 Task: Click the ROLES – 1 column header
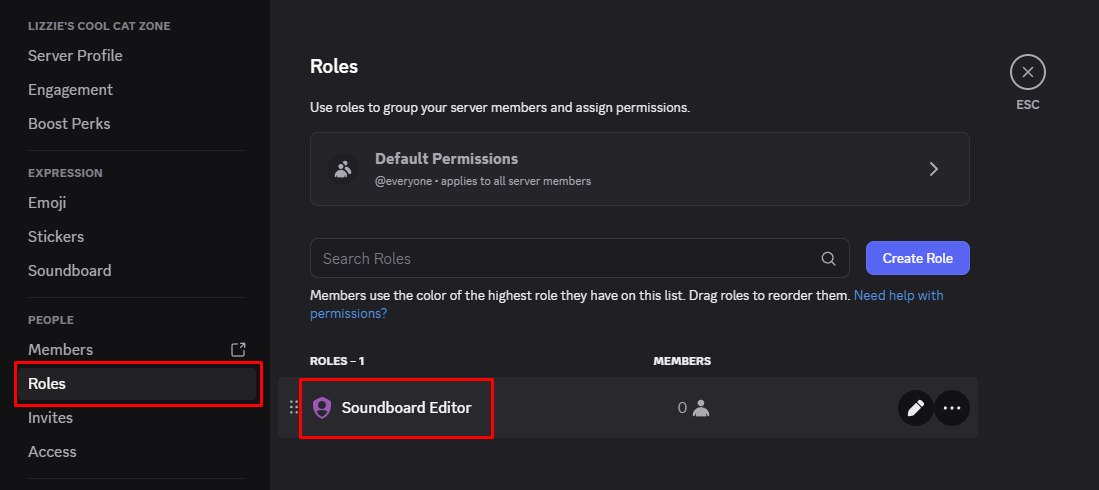pyautogui.click(x=337, y=362)
